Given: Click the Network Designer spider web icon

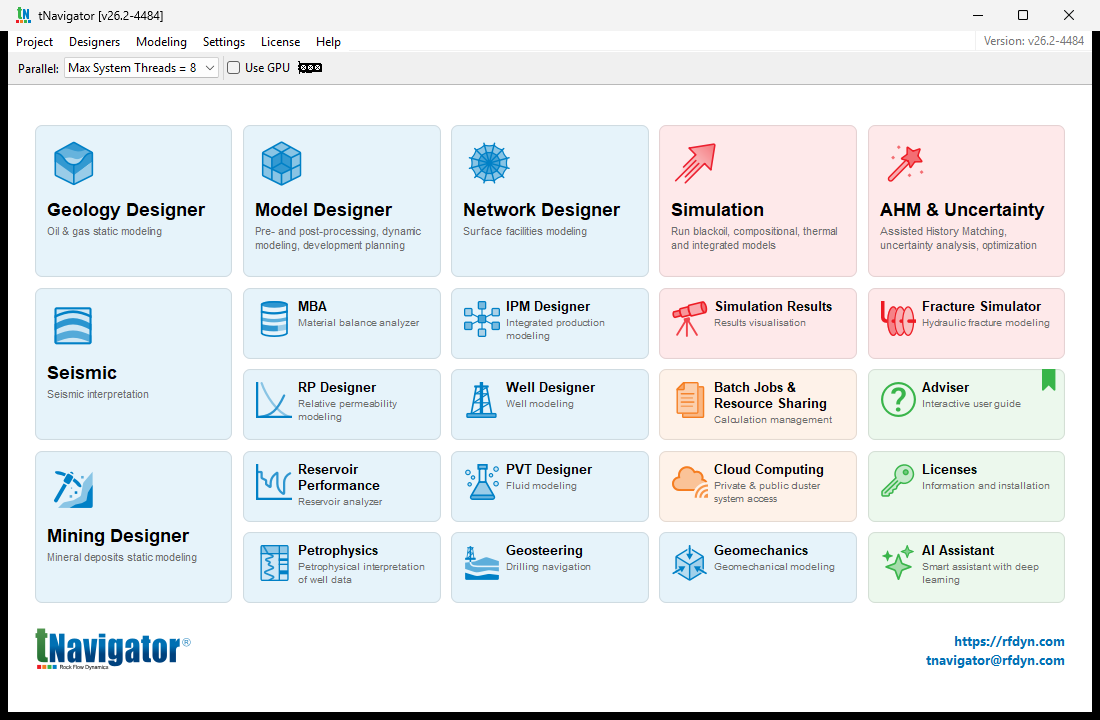Looking at the screenshot, I should (489, 163).
